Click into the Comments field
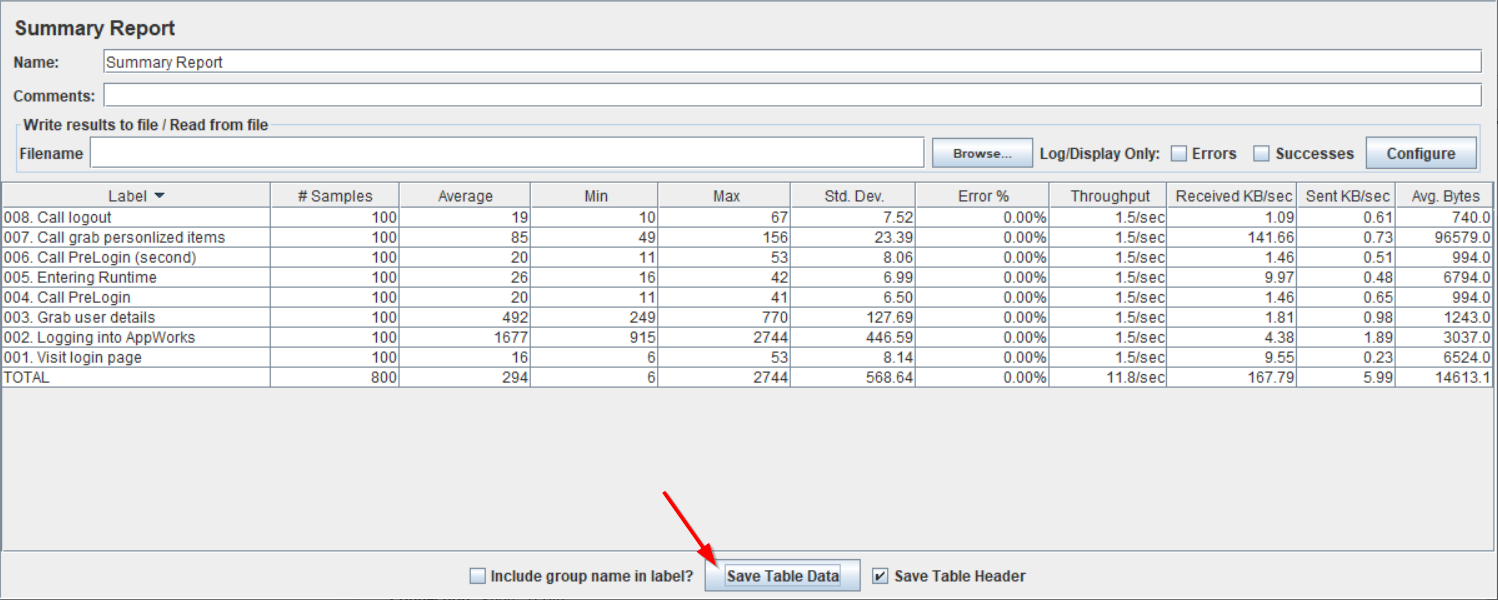 (x=791, y=96)
